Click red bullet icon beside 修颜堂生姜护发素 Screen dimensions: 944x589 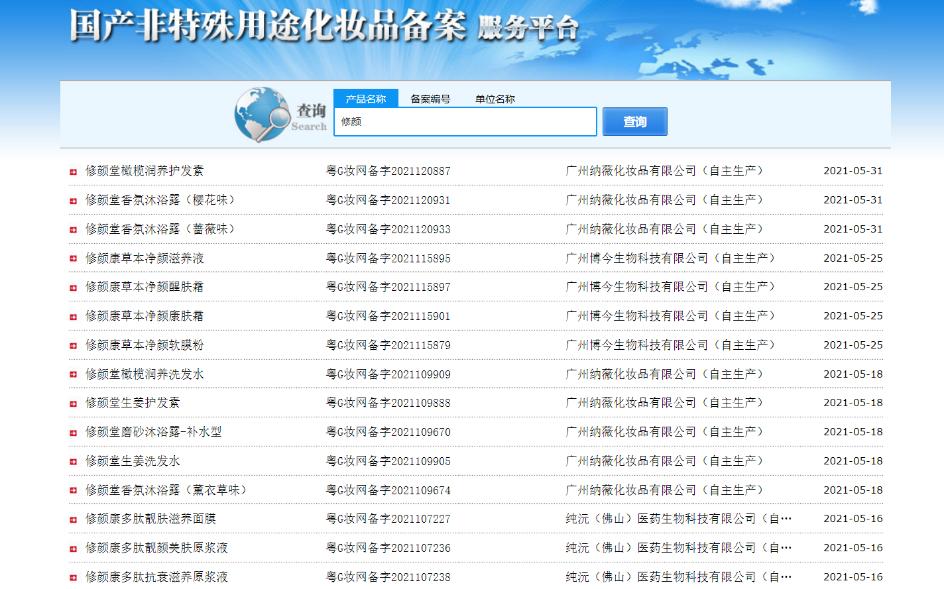tap(73, 403)
